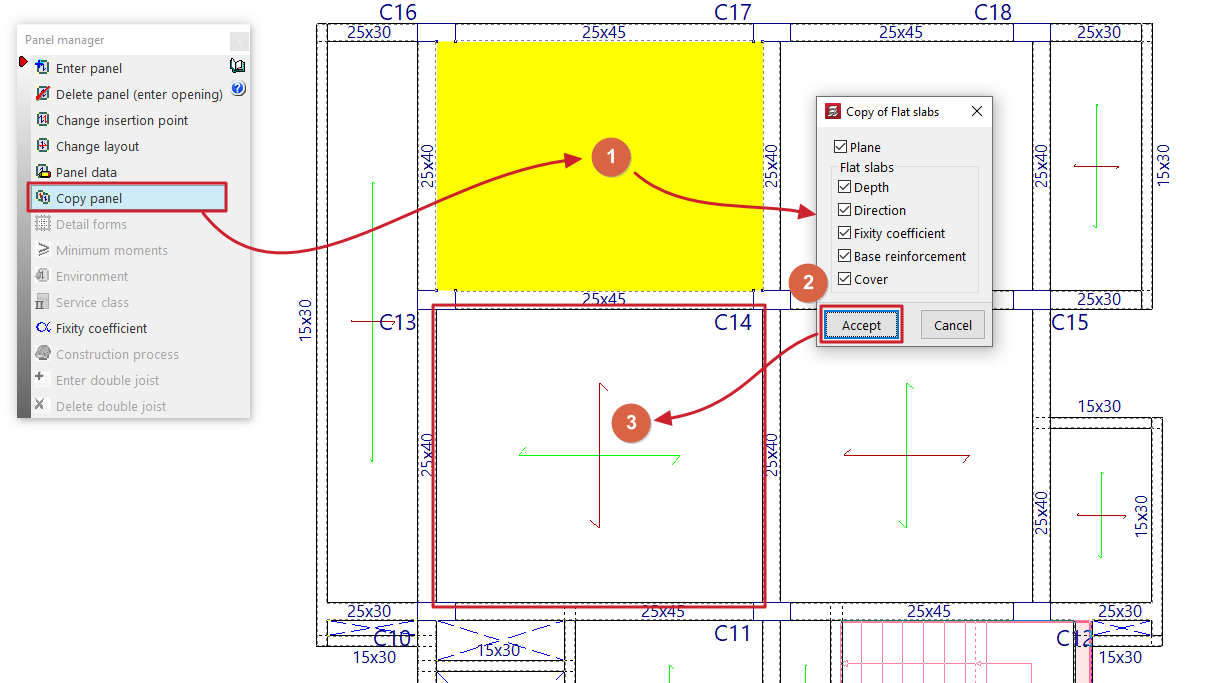Click the Flat slabs group label in dialog
Screen dimensions: 1213x683
click(867, 167)
